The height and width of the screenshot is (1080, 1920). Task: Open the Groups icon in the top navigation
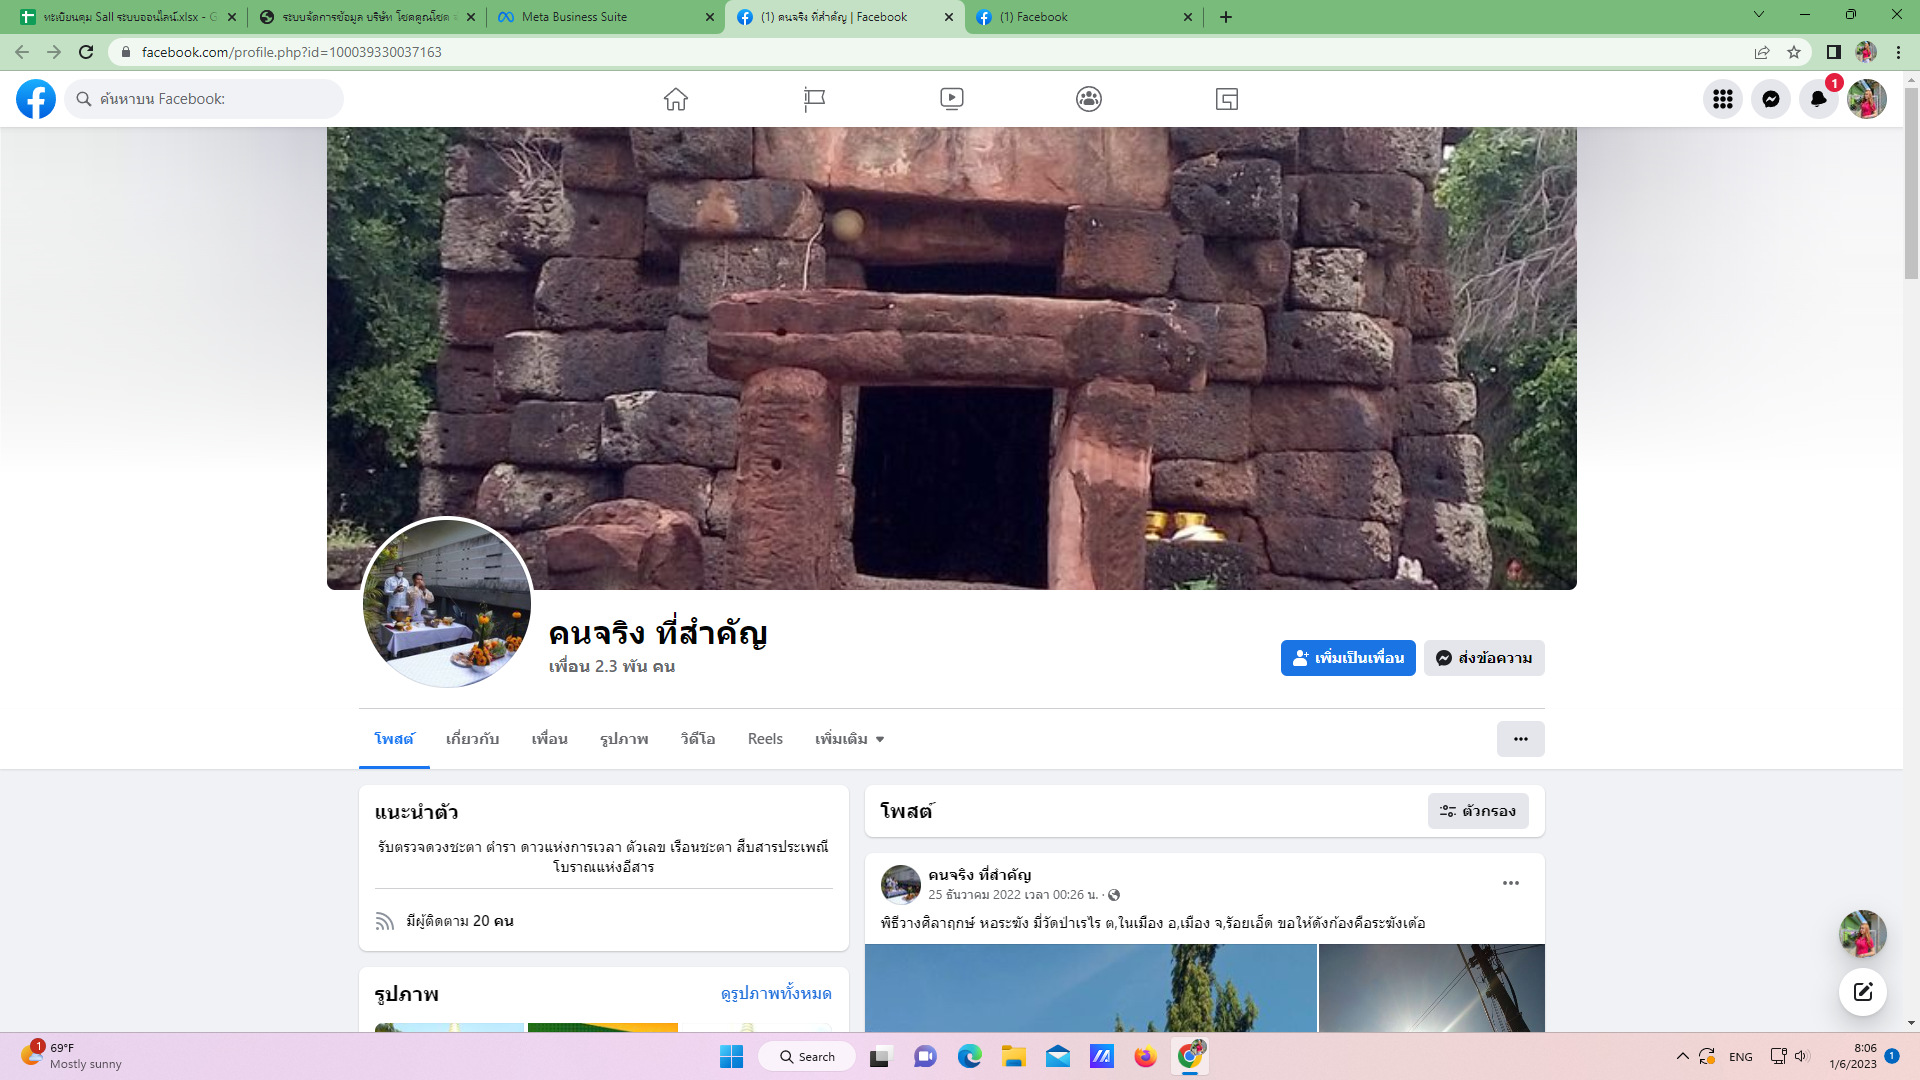point(1089,99)
